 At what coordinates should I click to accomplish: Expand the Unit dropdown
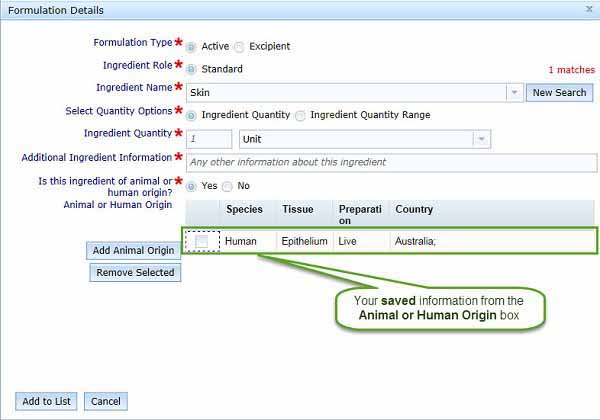pos(481,139)
